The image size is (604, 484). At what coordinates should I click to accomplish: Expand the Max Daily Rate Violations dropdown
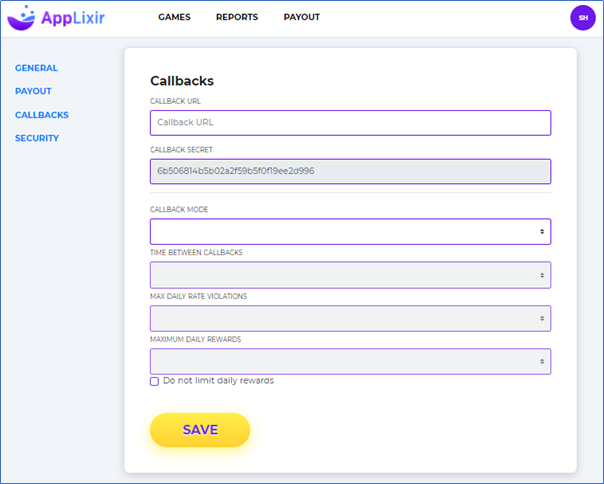click(350, 318)
